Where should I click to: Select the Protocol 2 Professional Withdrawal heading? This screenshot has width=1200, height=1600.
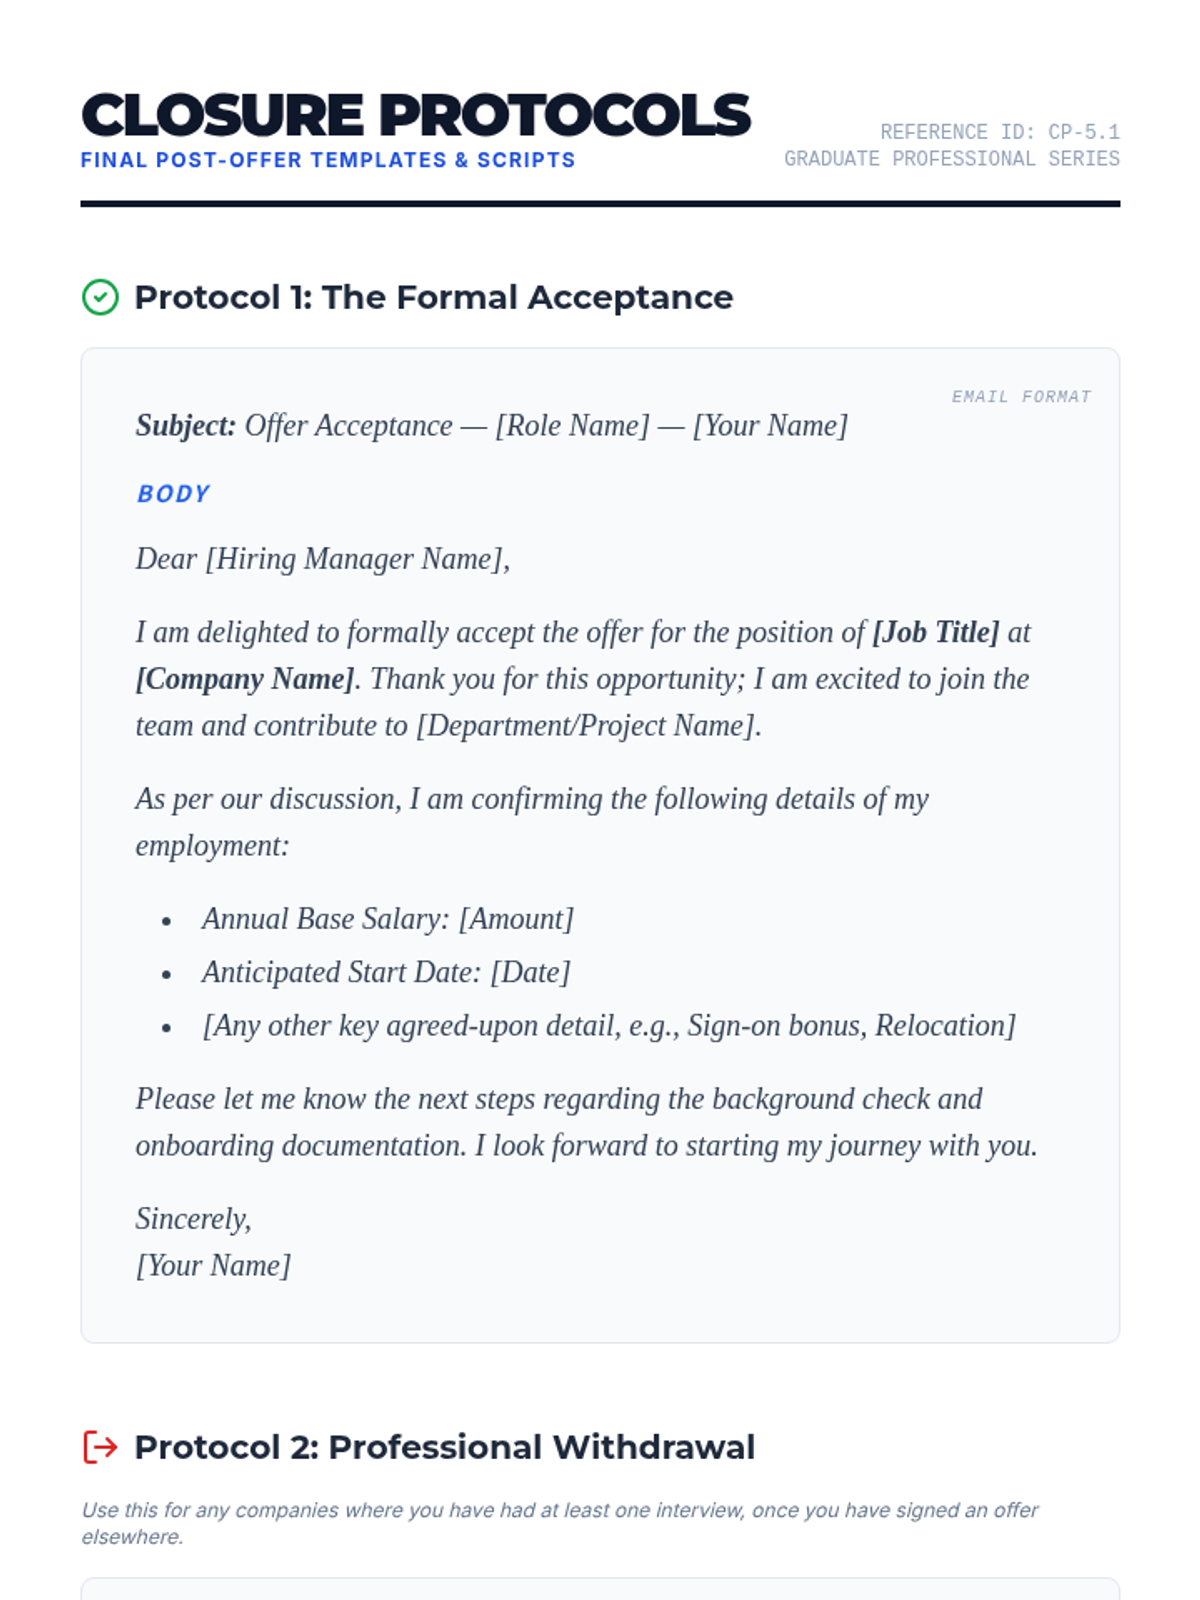444,1447
